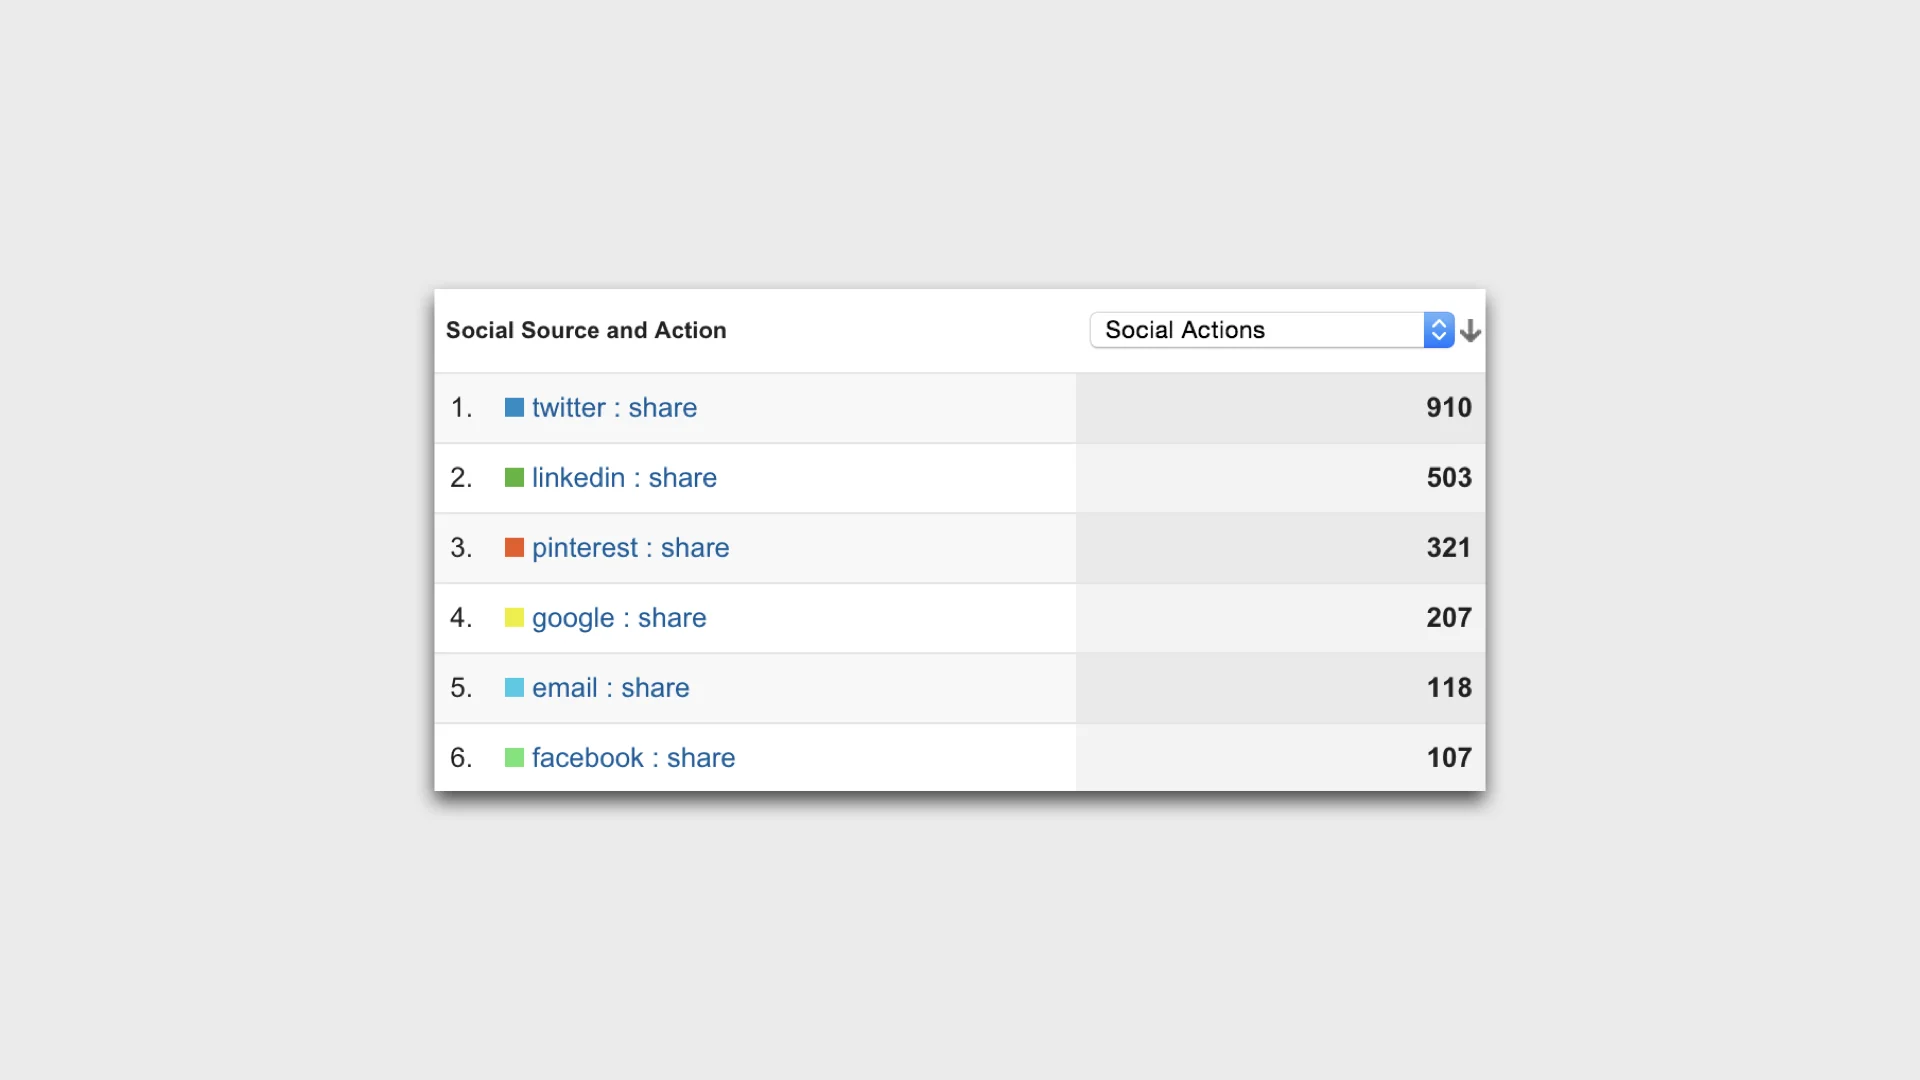1920x1080 pixels.
Task: Click the dropdown's blue stepper arrows
Action: click(x=1438, y=330)
